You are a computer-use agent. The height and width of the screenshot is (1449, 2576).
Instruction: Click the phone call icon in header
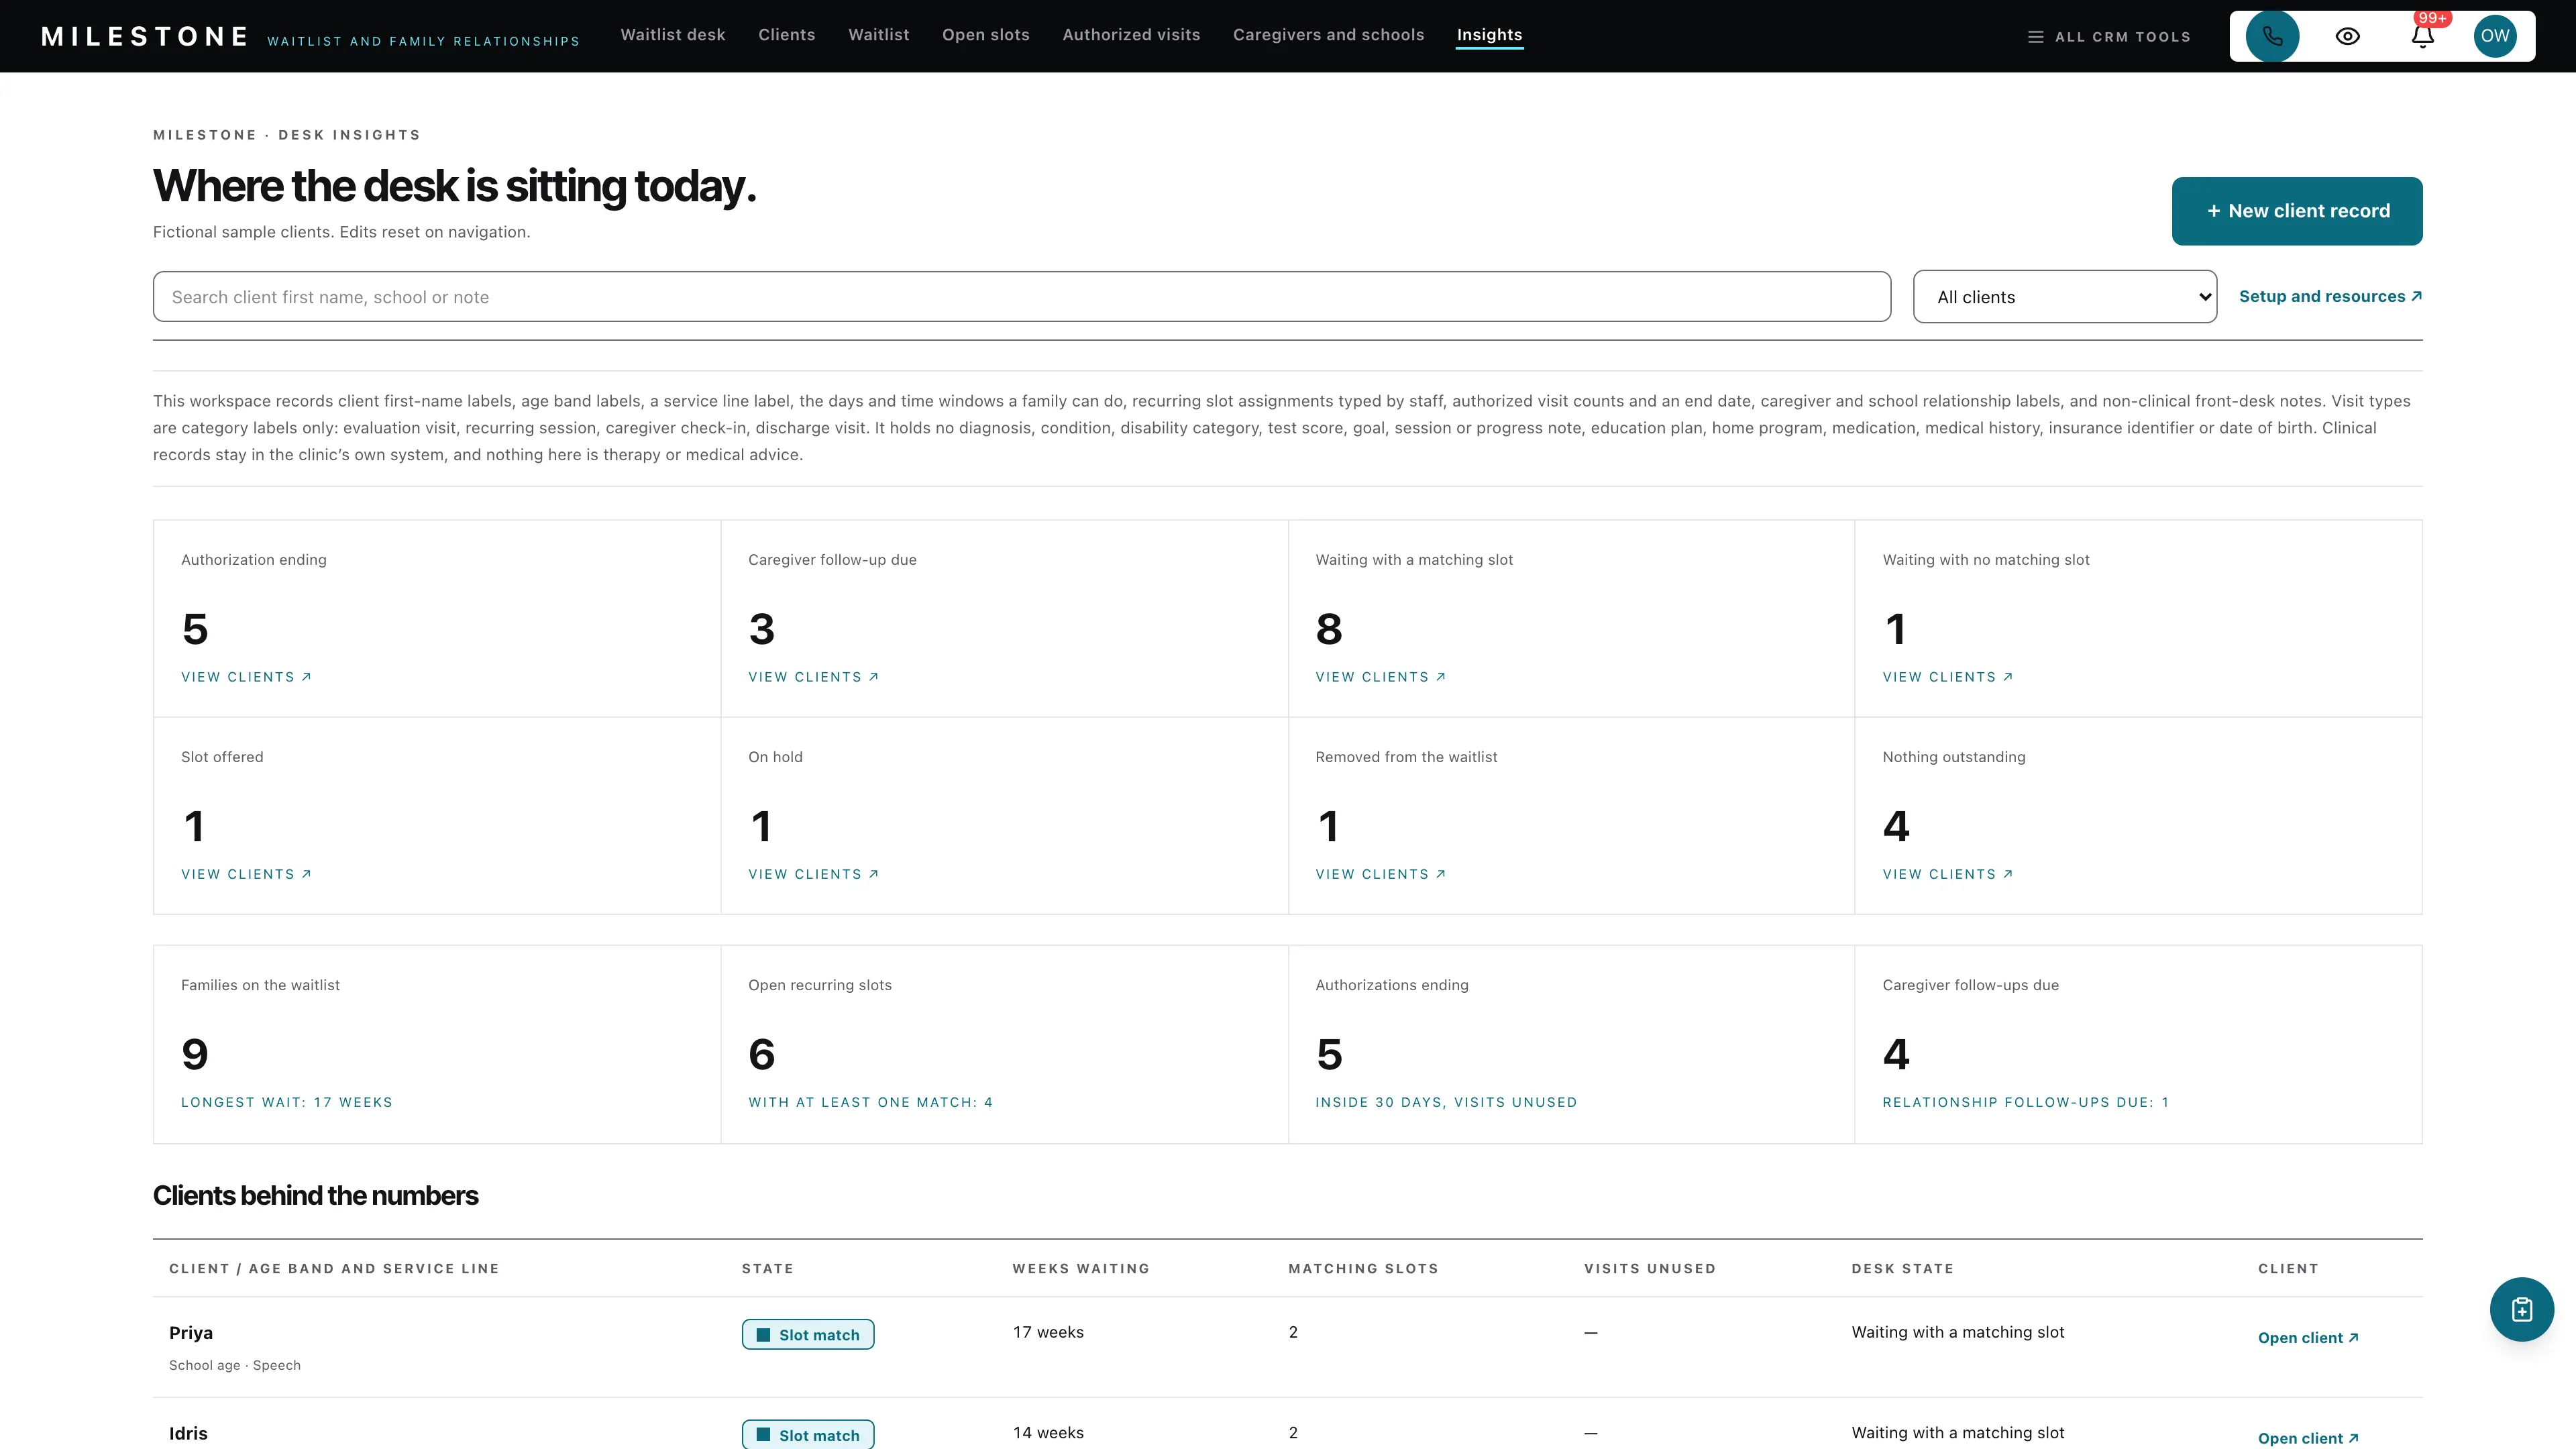(x=2272, y=36)
